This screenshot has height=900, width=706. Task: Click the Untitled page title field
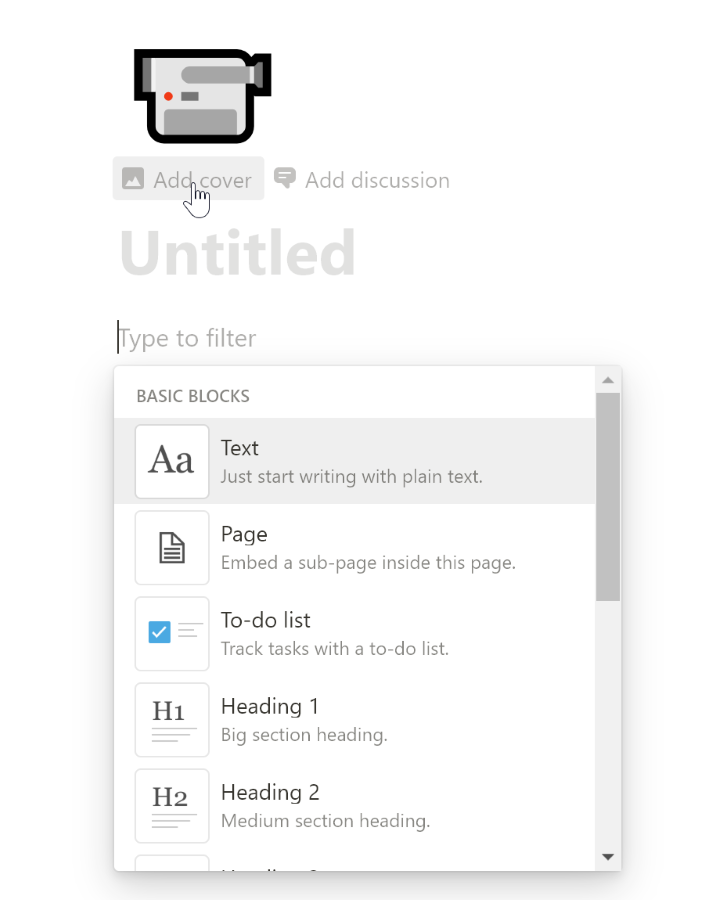coord(238,253)
